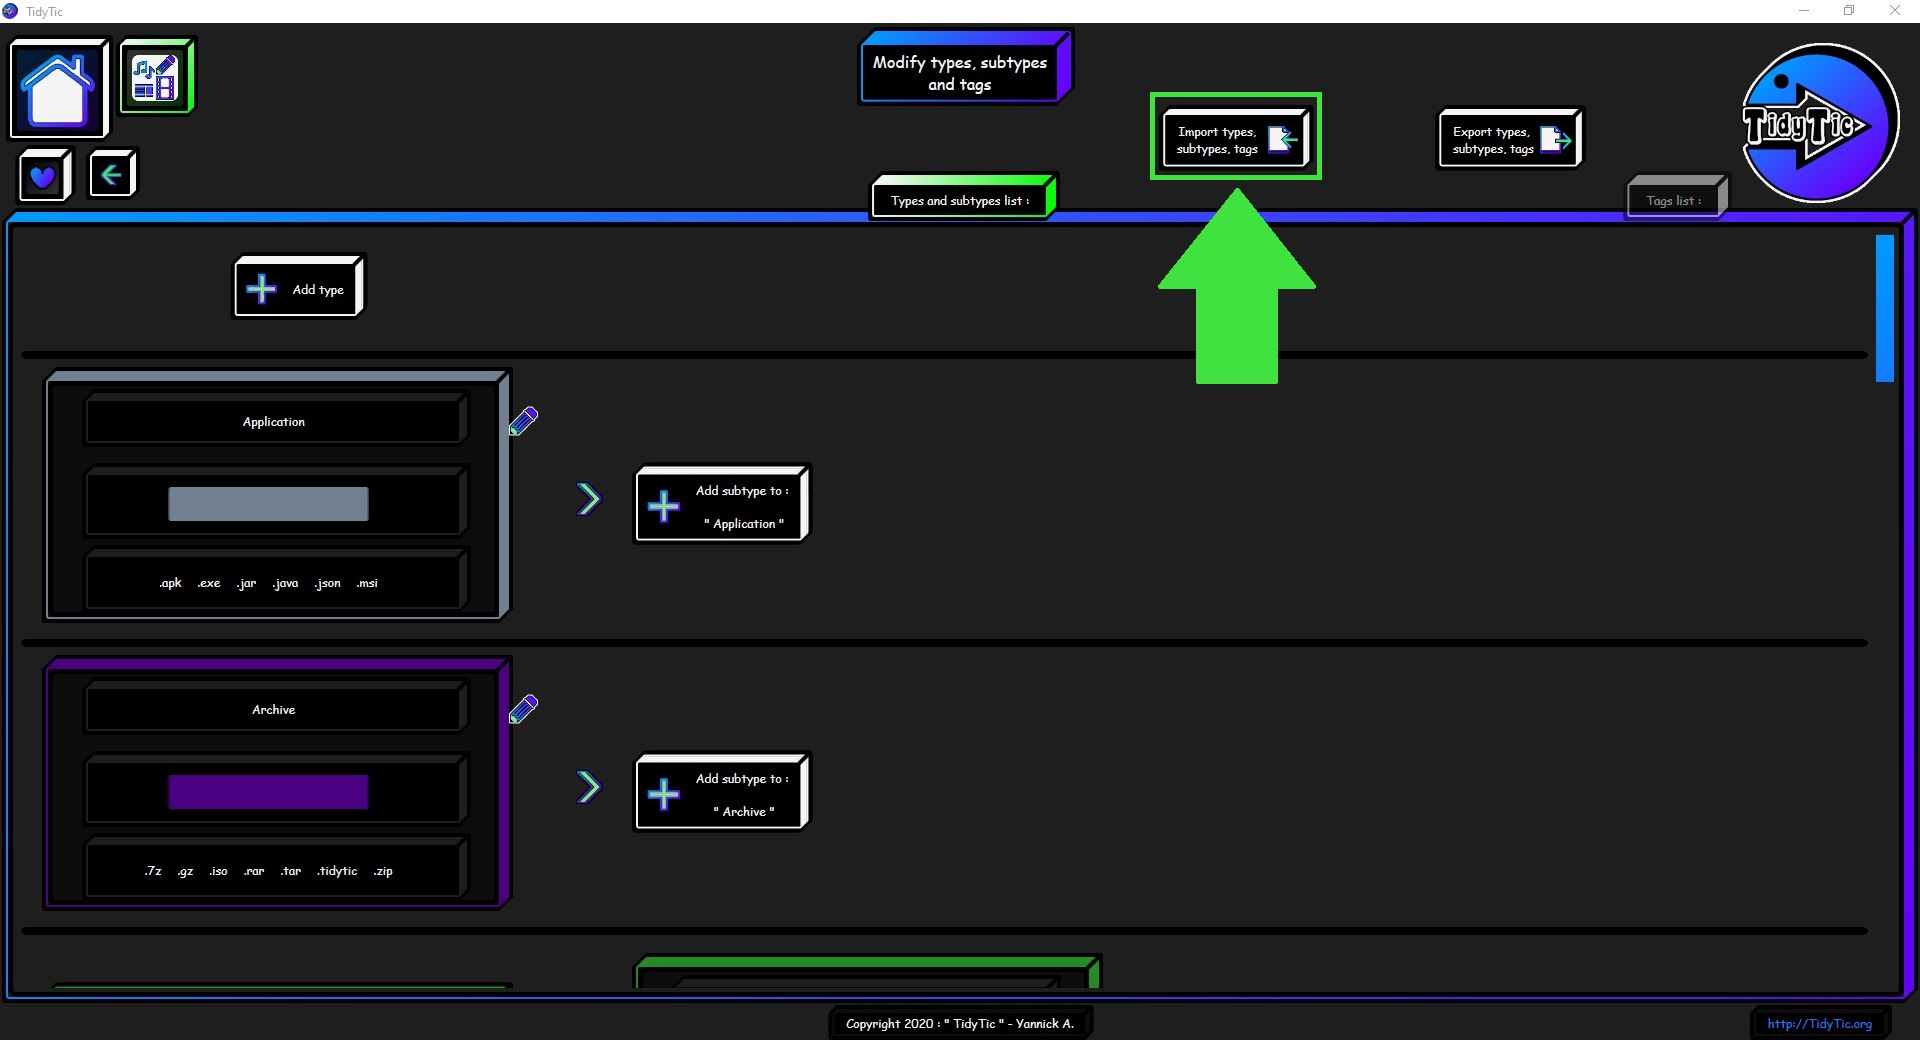
Task: Open the http://TidyTic.org link
Action: [1819, 1023]
